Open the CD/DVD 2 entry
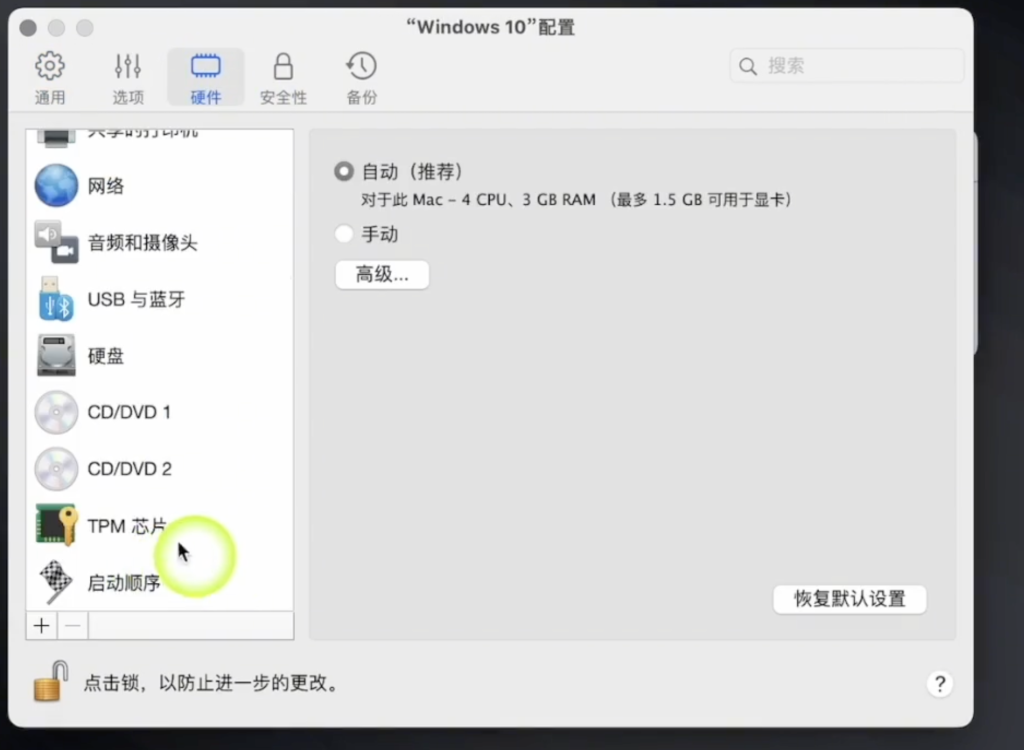This screenshot has height=750, width=1024. pos(160,468)
